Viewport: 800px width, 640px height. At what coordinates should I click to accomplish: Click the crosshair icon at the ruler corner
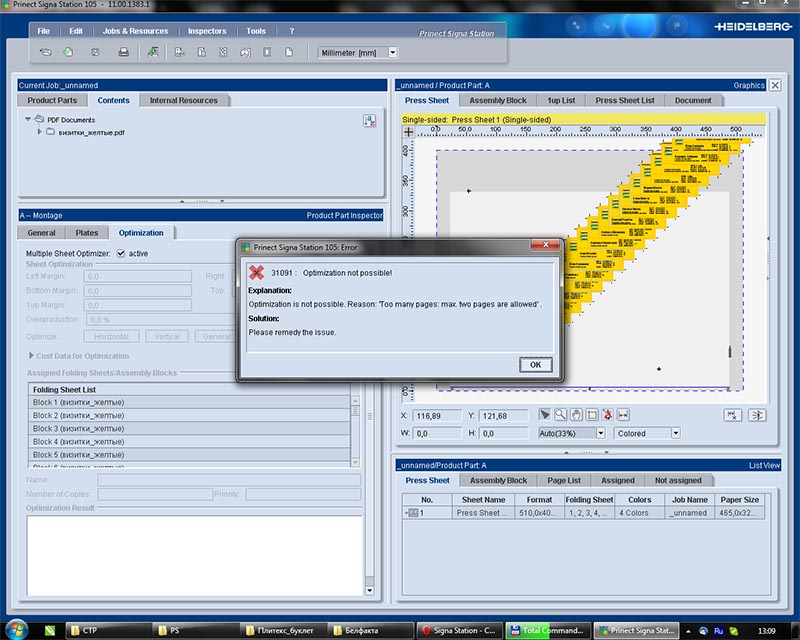(408, 130)
